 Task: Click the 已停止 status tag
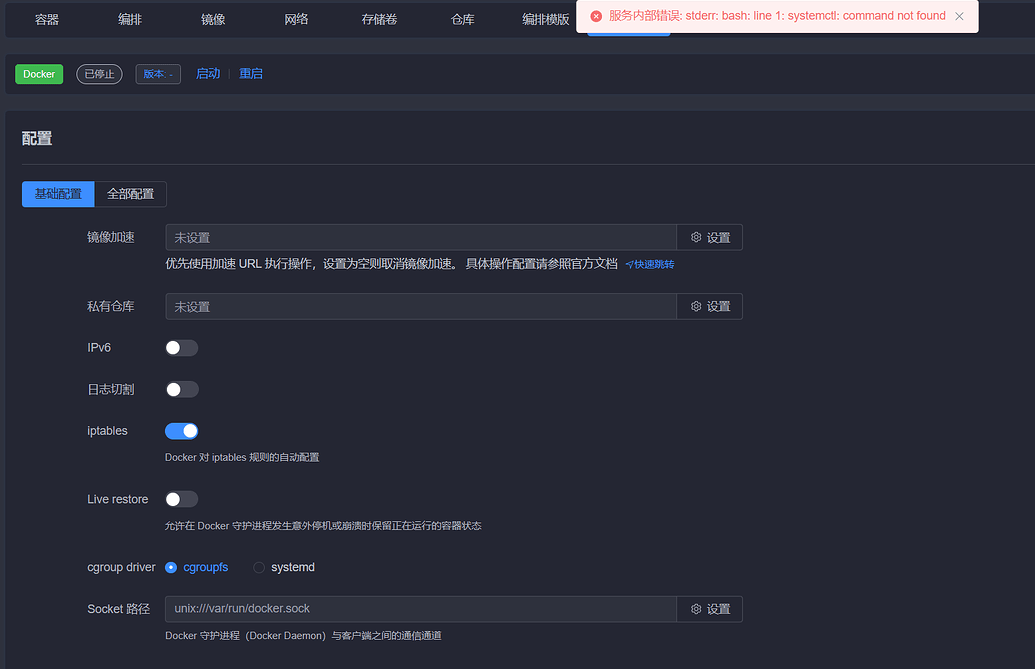(100, 74)
